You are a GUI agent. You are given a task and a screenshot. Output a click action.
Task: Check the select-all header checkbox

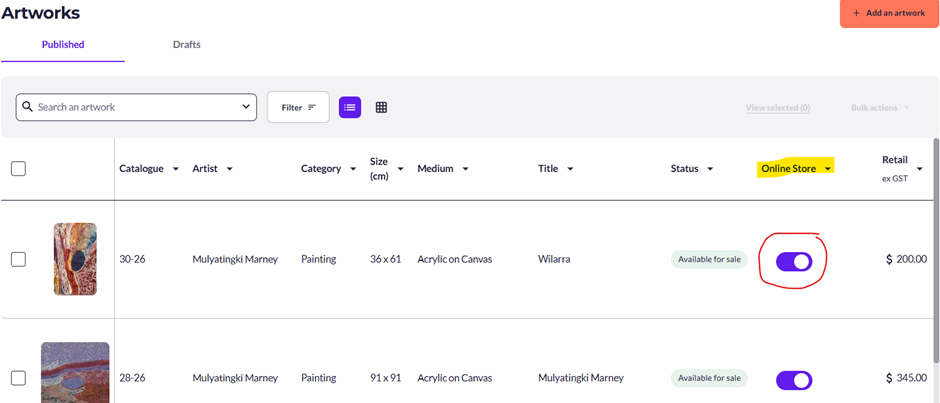[18, 168]
